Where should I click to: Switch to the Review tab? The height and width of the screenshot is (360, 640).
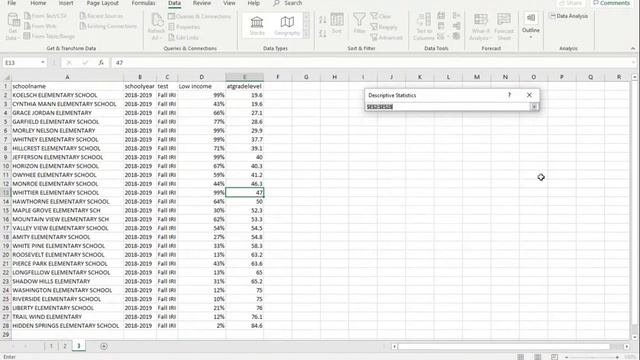pos(202,3)
